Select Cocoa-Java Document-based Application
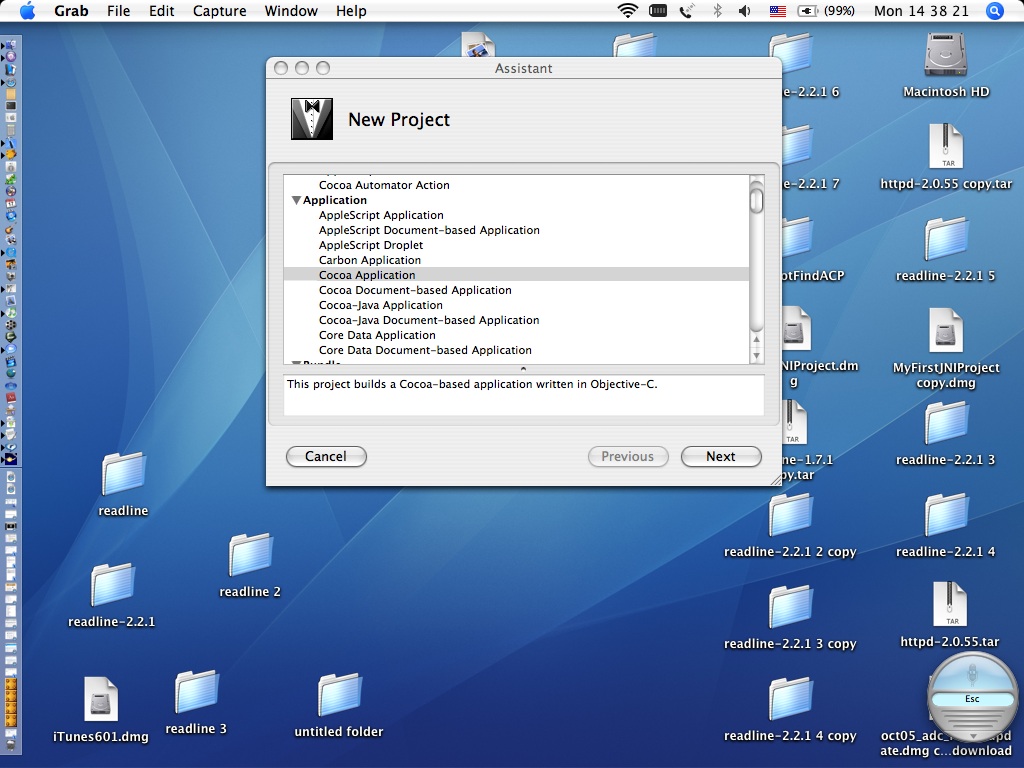Viewport: 1024px width, 768px height. coord(429,321)
